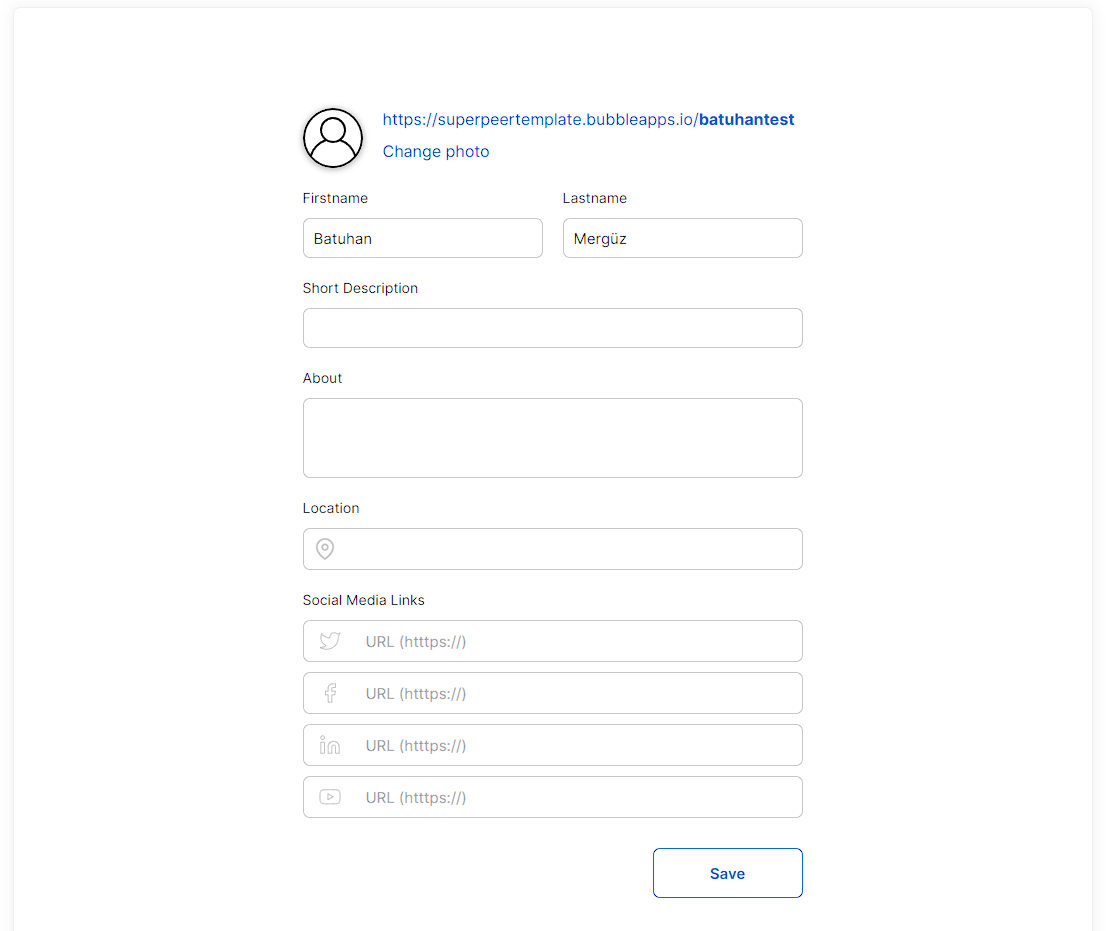The height and width of the screenshot is (931, 1110).
Task: Select the Facebook URL input field
Action: [x=553, y=693]
